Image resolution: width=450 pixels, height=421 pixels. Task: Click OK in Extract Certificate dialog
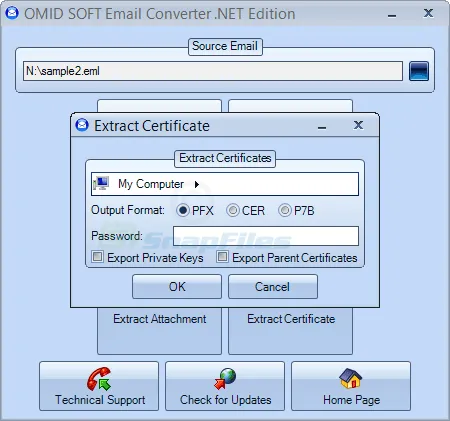[177, 287]
